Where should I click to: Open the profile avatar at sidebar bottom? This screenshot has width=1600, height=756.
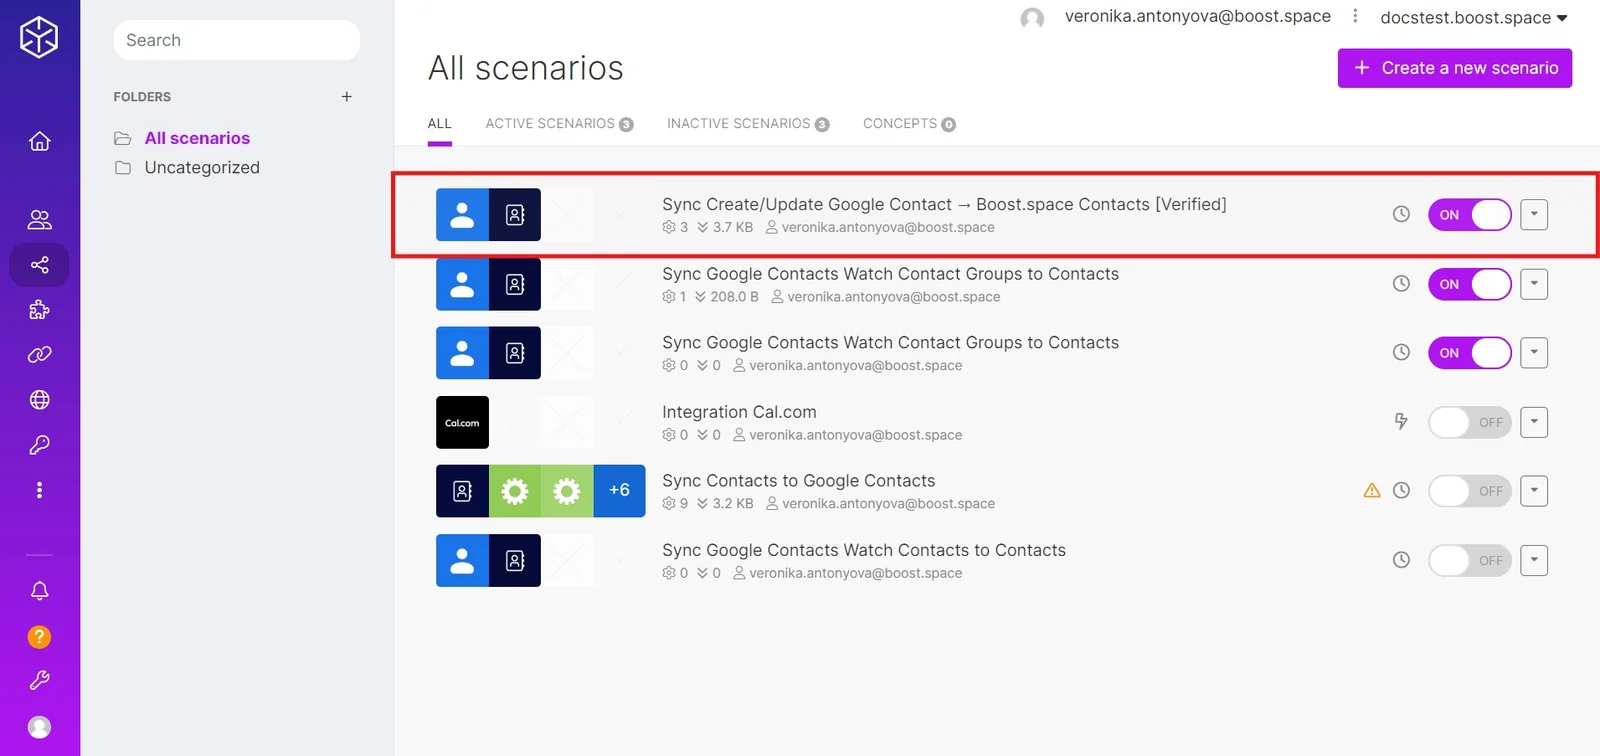pos(39,727)
